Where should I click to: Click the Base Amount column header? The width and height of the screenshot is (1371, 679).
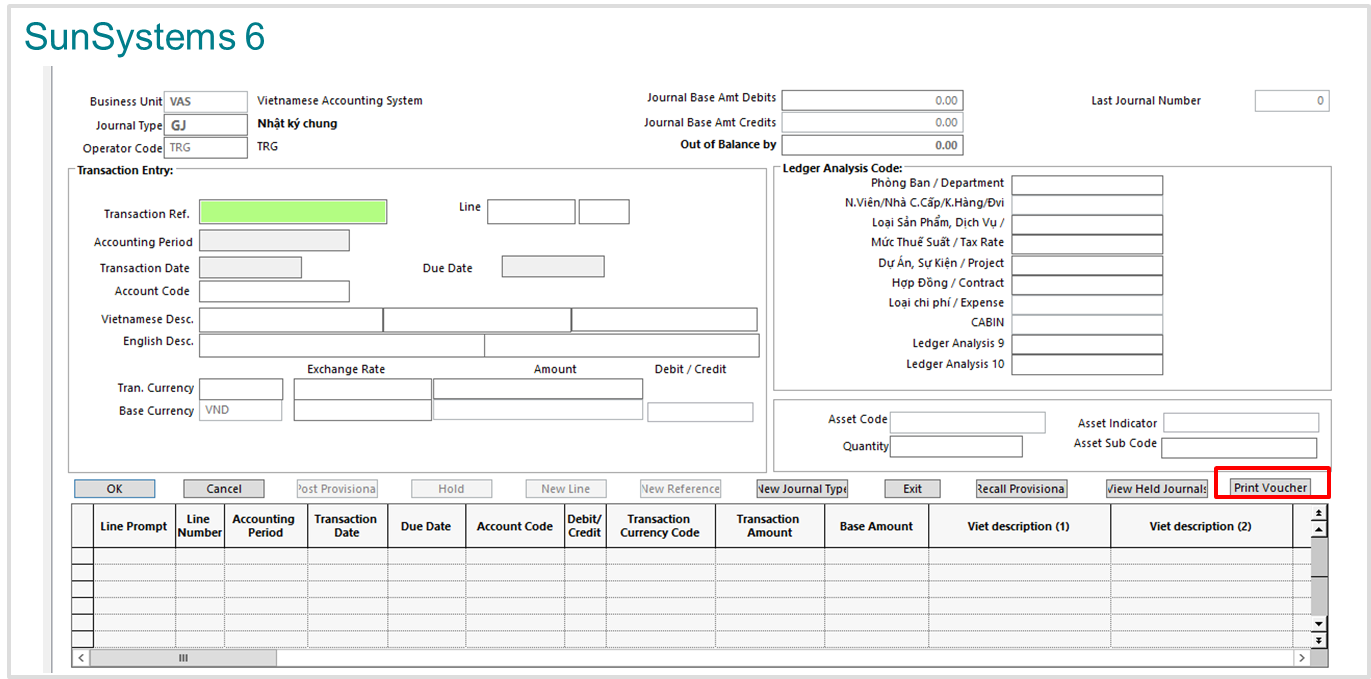876,526
